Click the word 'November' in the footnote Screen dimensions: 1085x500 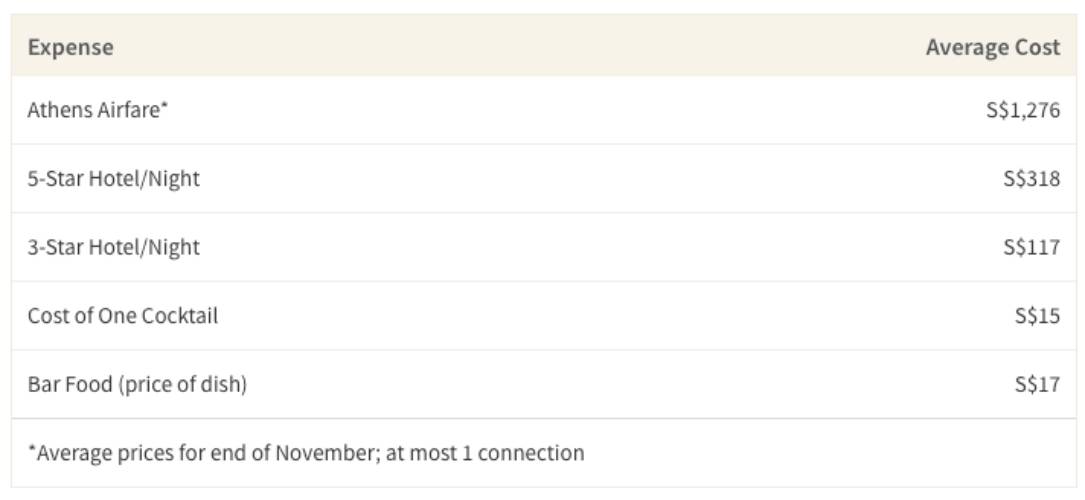[321, 453]
